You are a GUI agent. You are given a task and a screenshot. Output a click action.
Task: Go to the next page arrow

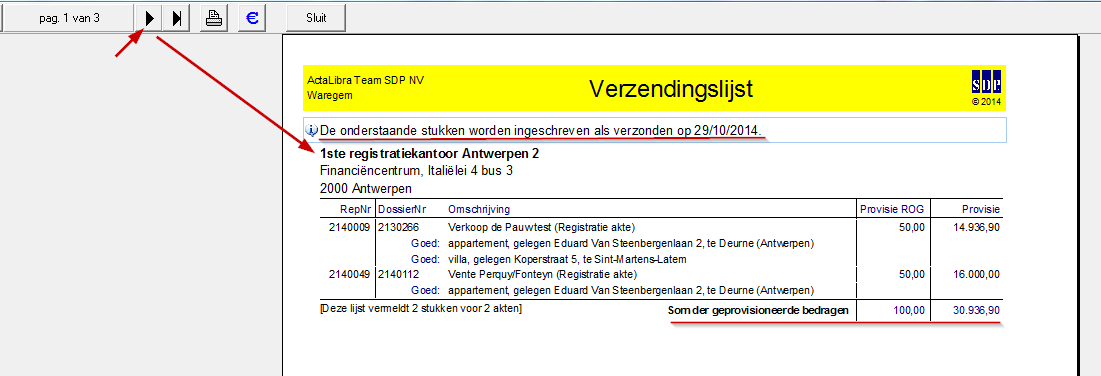click(x=149, y=18)
